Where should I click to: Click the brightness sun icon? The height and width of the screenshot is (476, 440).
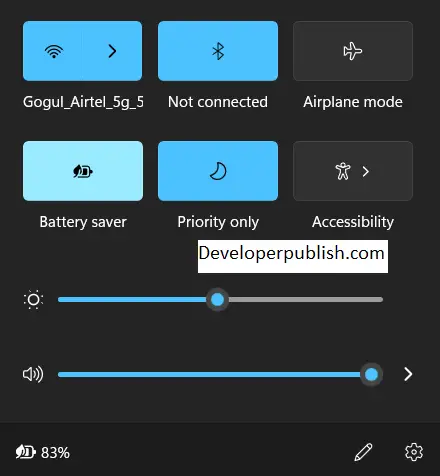coord(33,299)
